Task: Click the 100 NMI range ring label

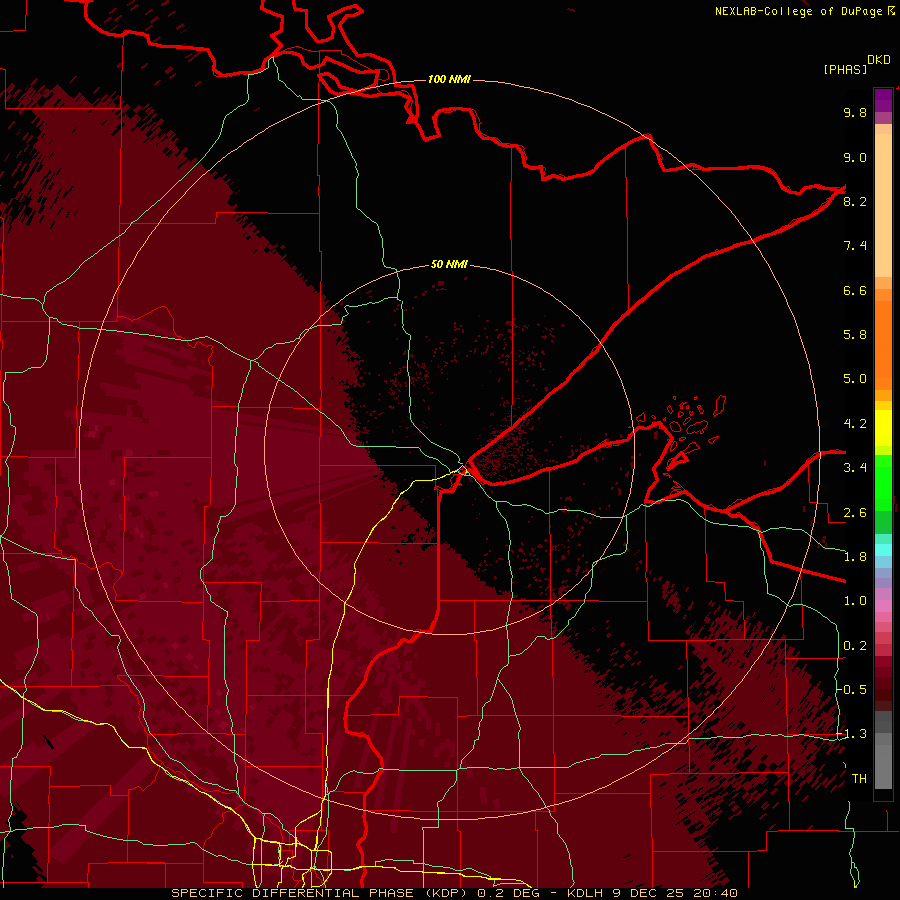Action: click(449, 79)
